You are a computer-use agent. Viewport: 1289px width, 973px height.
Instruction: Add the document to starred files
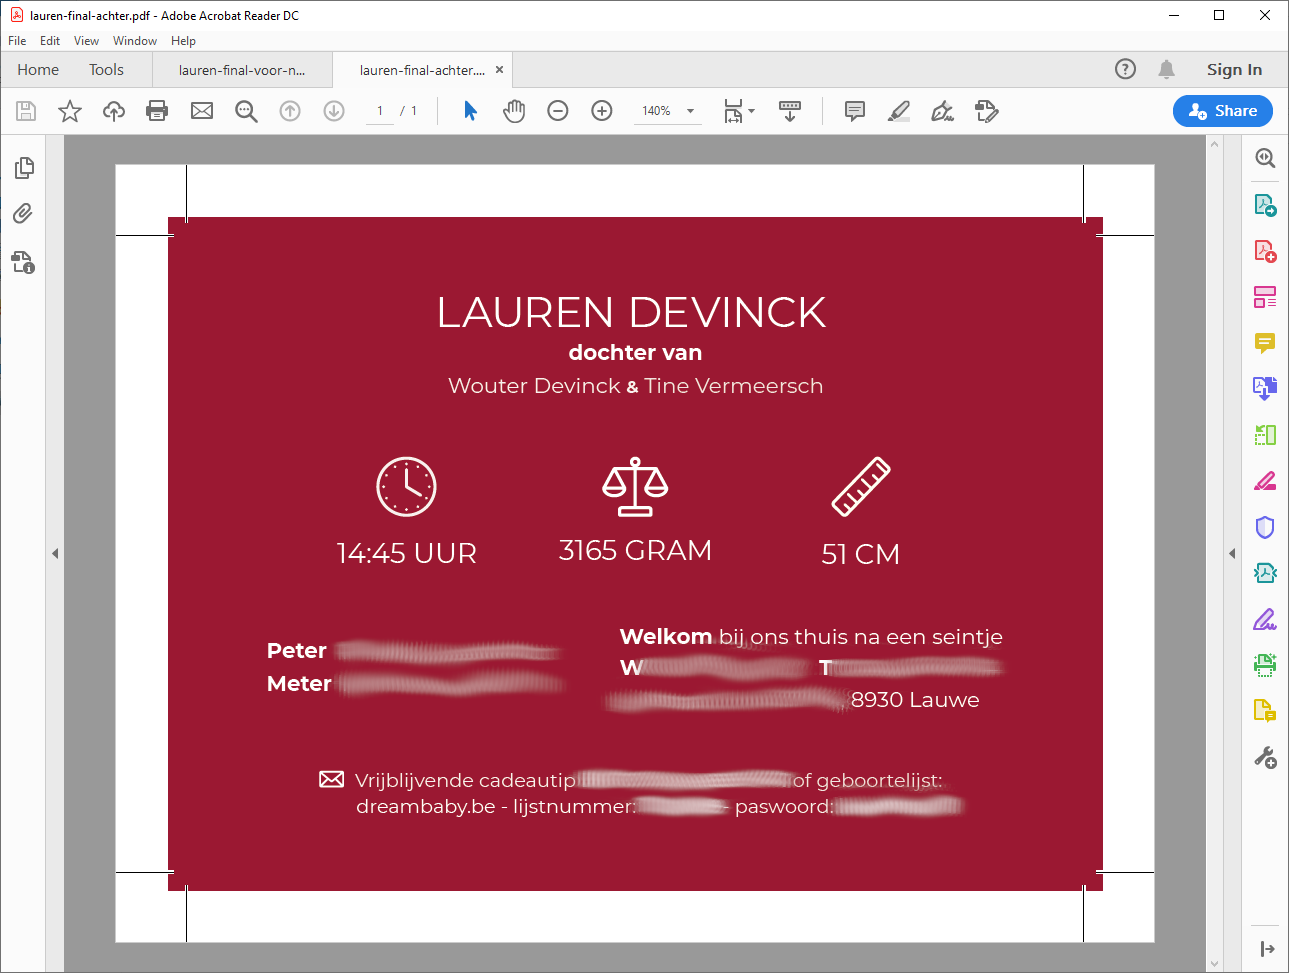70,111
